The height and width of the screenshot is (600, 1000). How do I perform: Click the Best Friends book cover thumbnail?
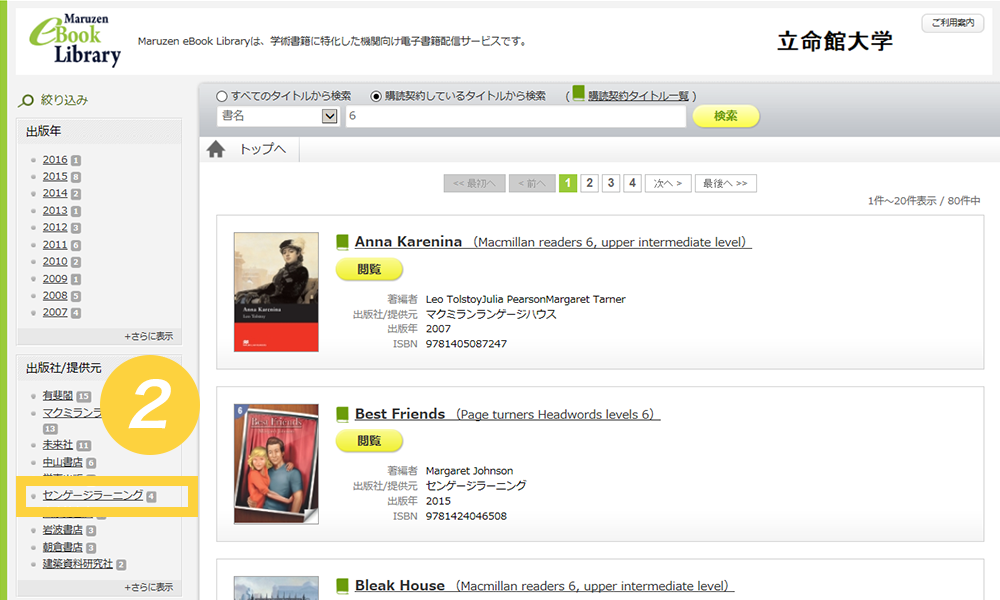coord(276,464)
